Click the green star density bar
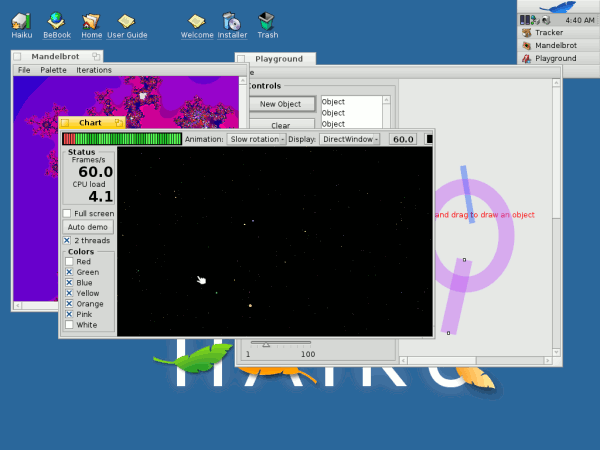 [130, 139]
